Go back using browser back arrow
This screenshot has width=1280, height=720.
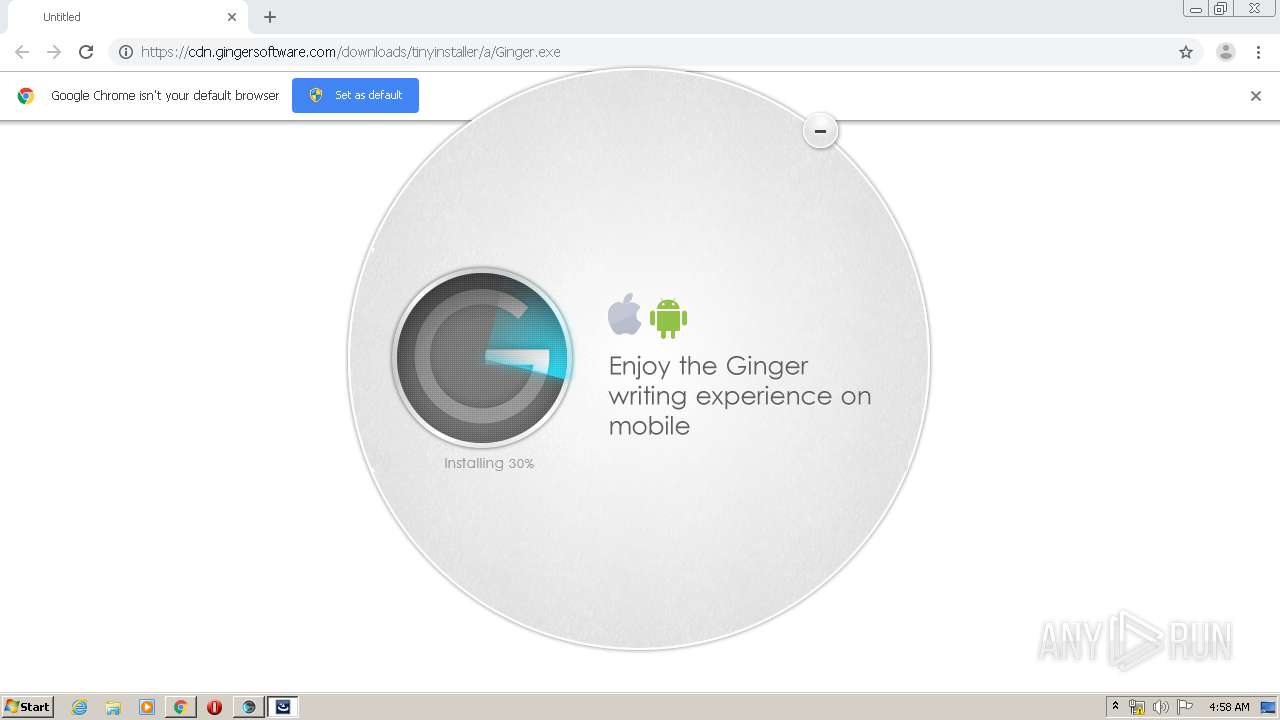(22, 52)
